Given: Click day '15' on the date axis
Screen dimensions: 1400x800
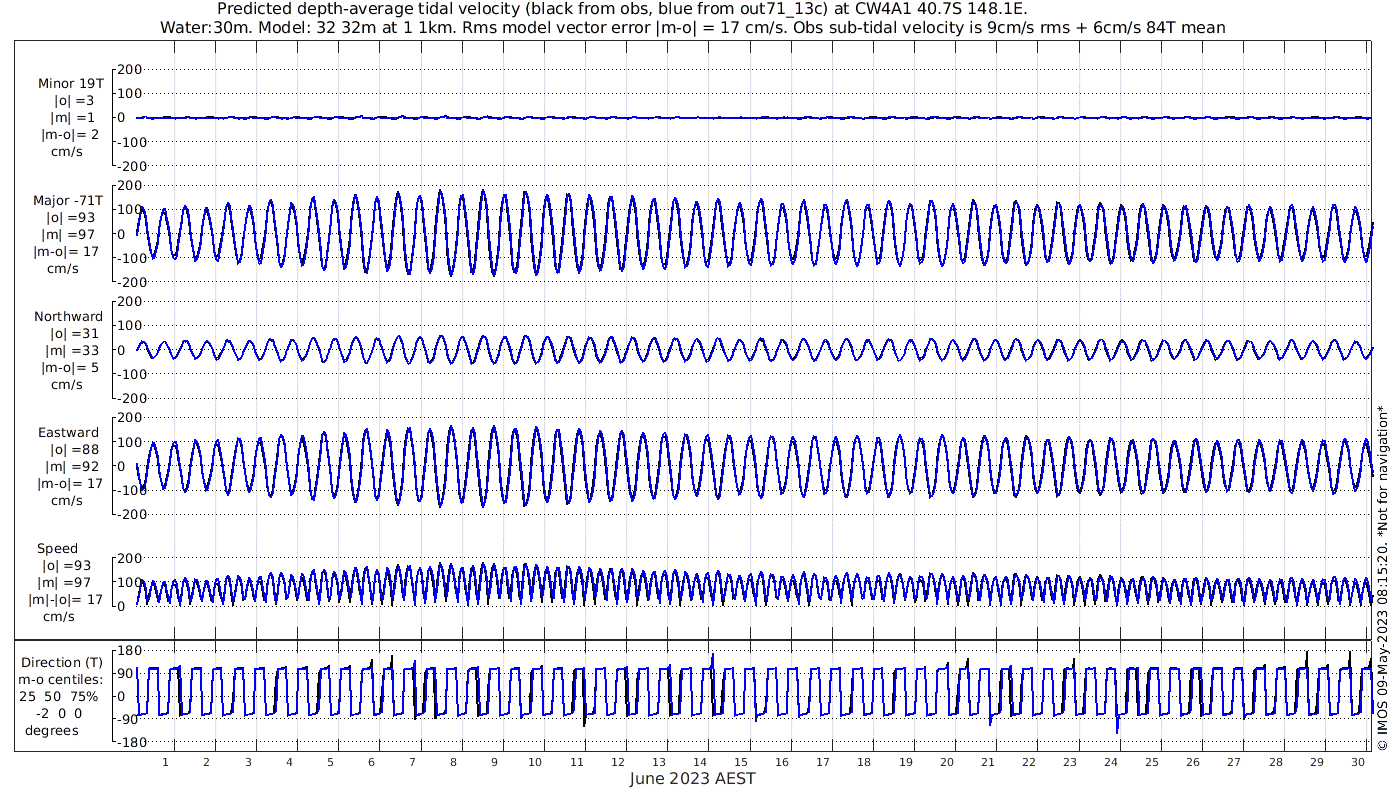Looking at the screenshot, I should pyautogui.click(x=741, y=762).
